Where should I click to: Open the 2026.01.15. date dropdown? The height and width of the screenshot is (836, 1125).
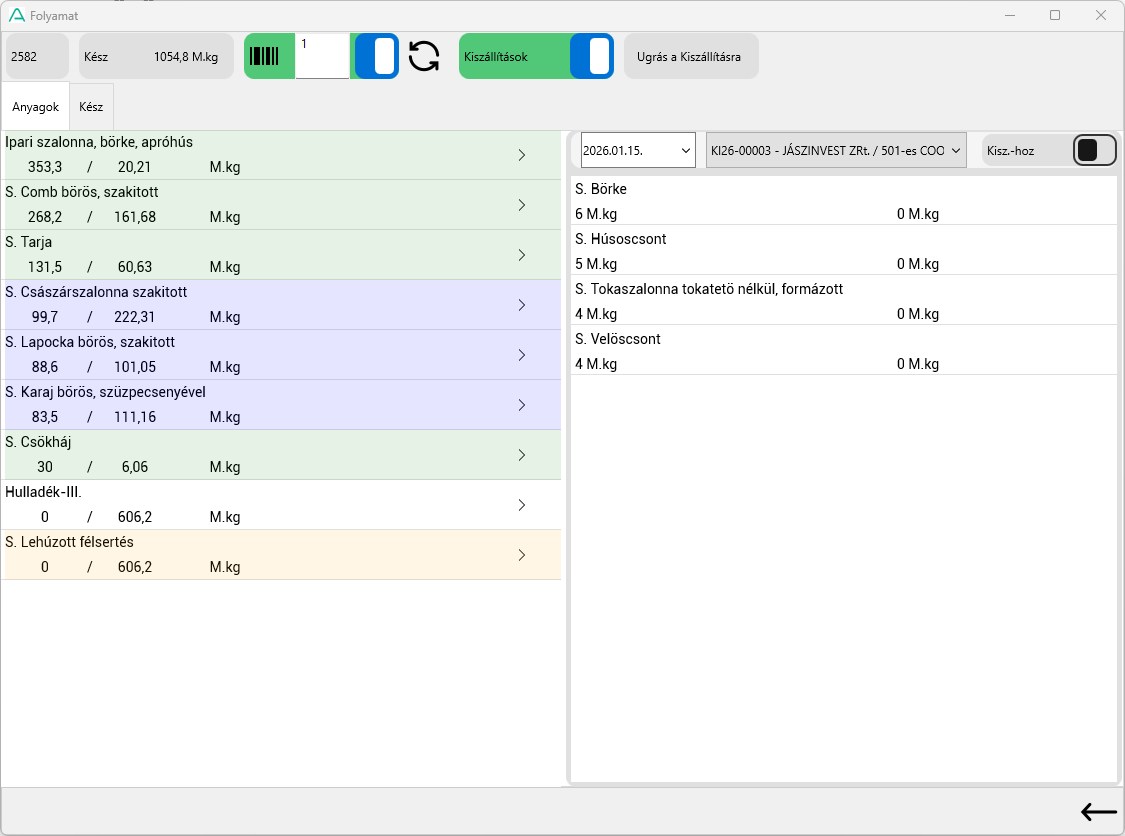click(x=638, y=150)
